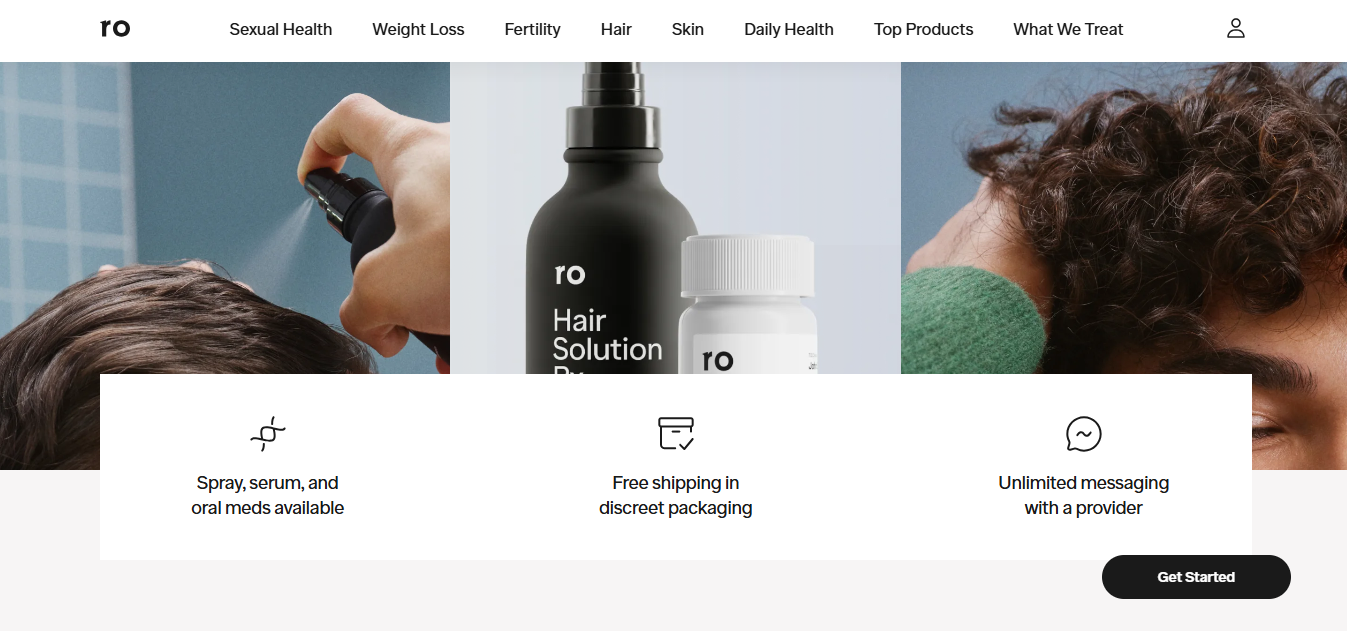The width and height of the screenshot is (1347, 631).
Task: Open What We Treat page
Action: (x=1068, y=30)
